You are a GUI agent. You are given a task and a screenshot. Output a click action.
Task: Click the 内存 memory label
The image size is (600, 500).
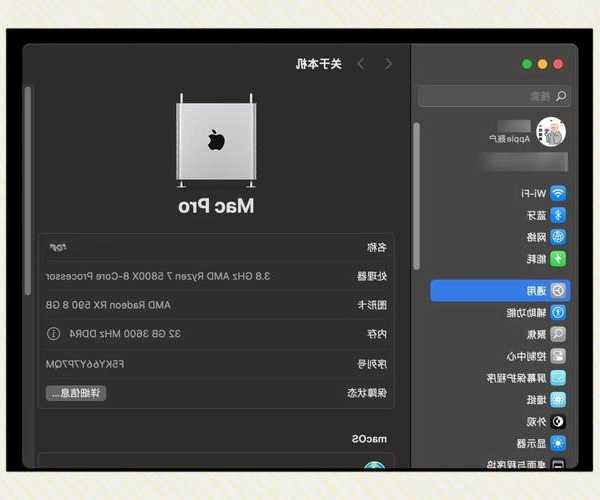pos(377,334)
